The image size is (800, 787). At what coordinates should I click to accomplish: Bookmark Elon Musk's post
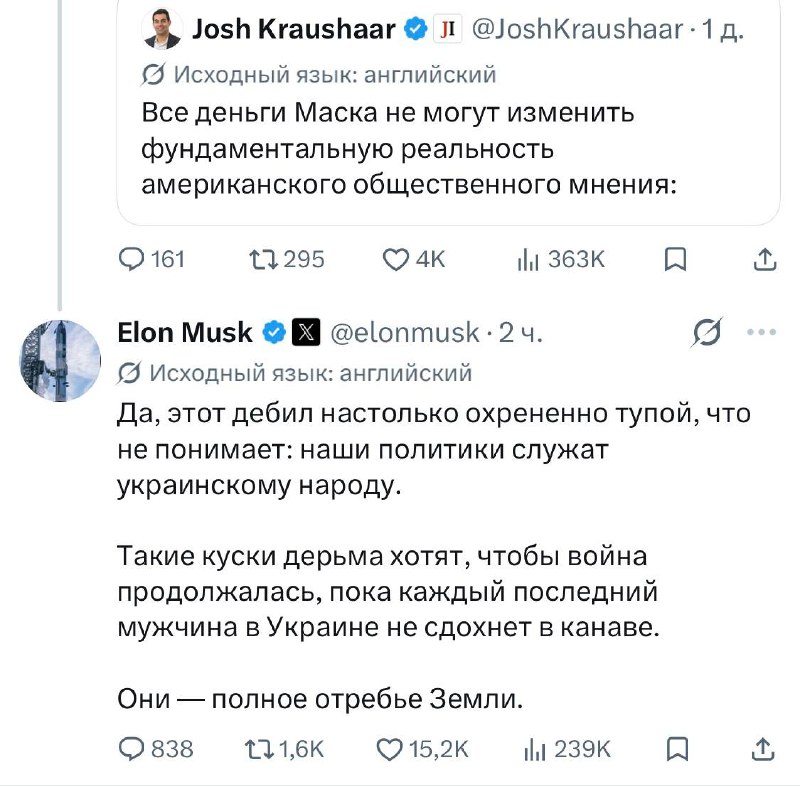678,750
